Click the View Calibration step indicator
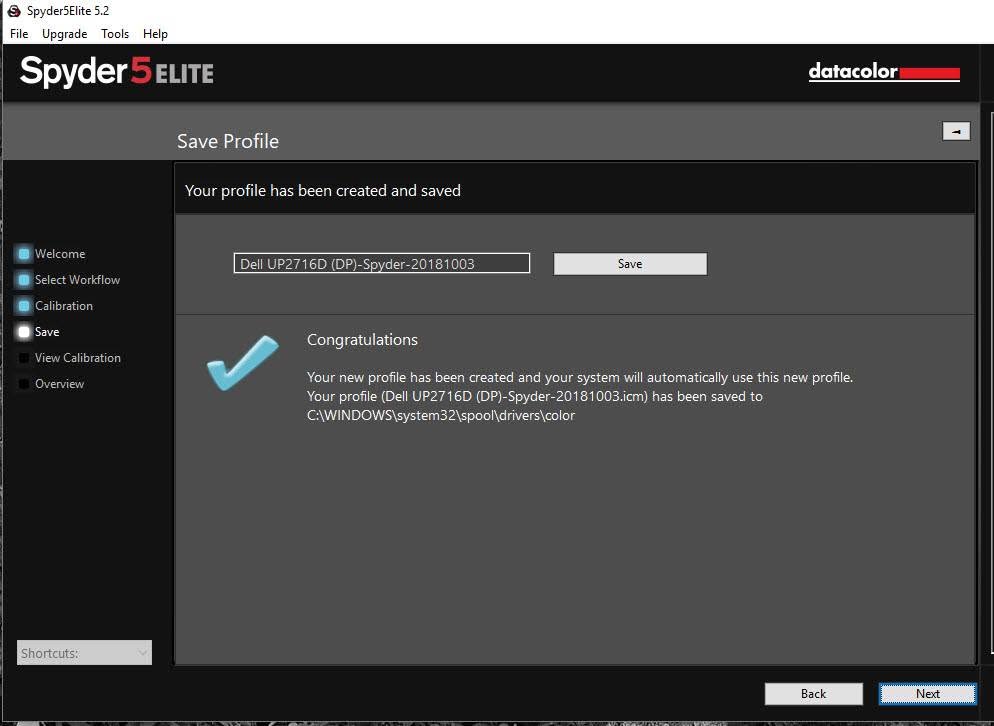Screen dimensions: 994x726 point(24,358)
